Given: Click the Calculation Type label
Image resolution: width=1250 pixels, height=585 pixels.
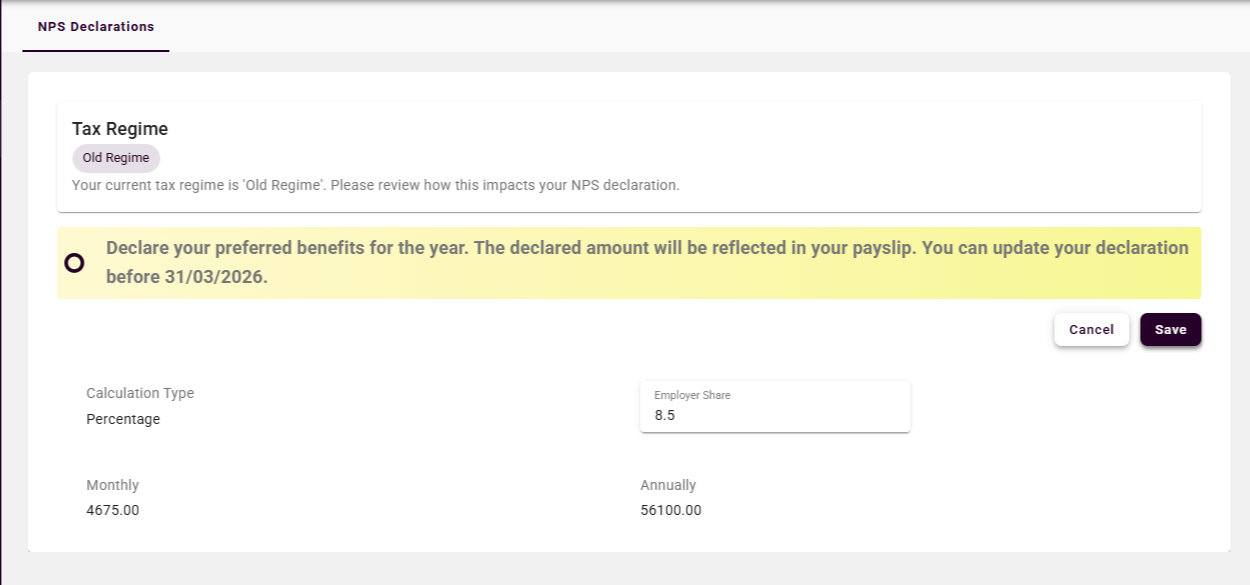Looking at the screenshot, I should coord(140,393).
